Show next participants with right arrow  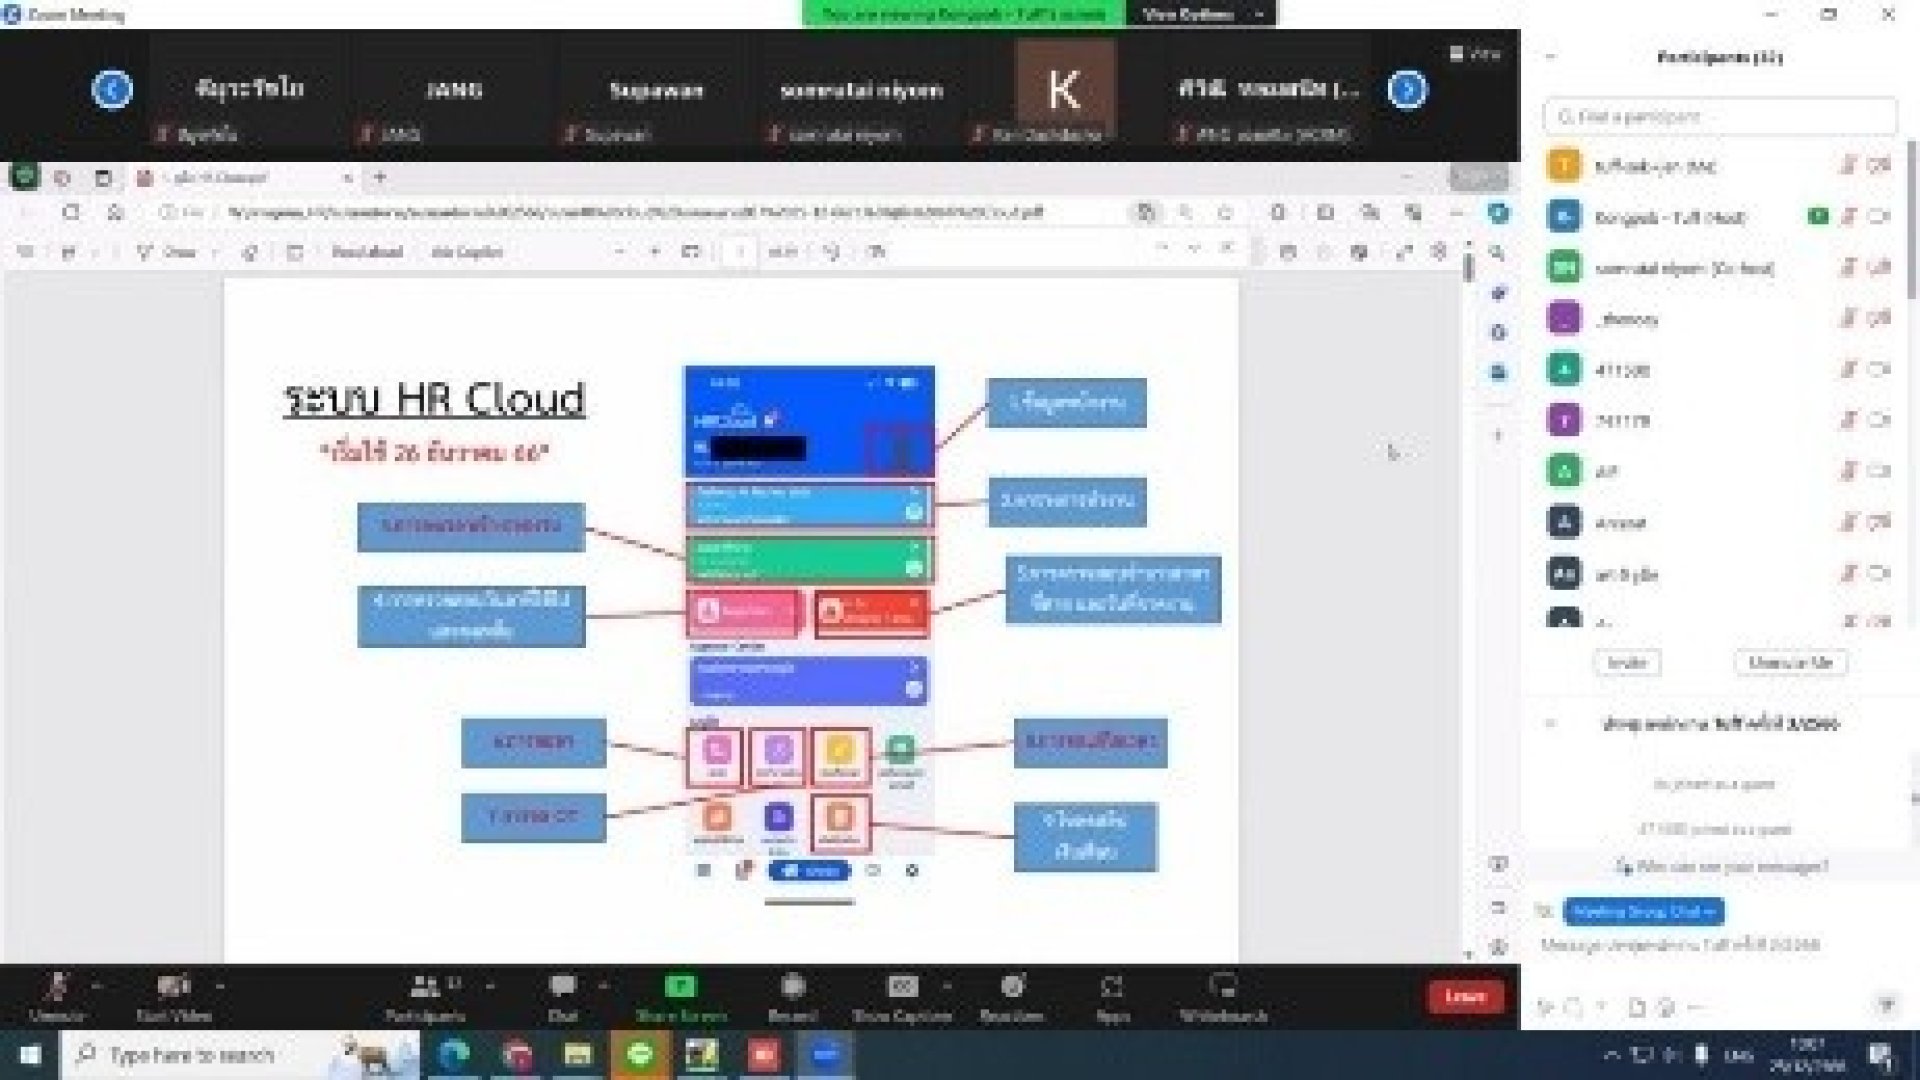(1407, 89)
